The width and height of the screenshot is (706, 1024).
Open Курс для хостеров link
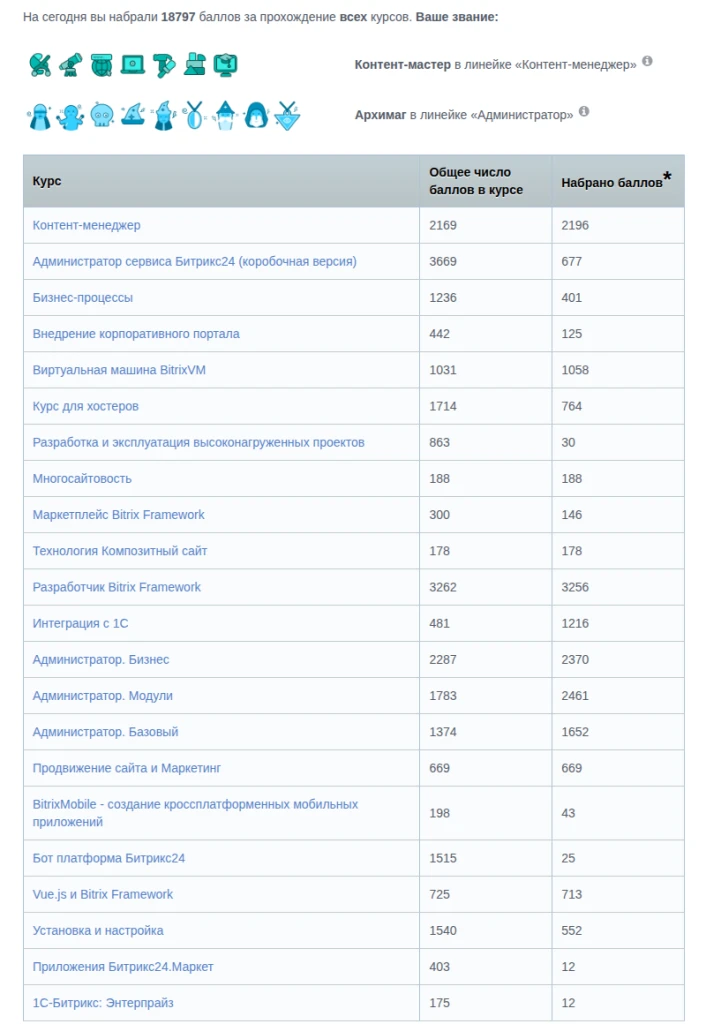tap(86, 406)
